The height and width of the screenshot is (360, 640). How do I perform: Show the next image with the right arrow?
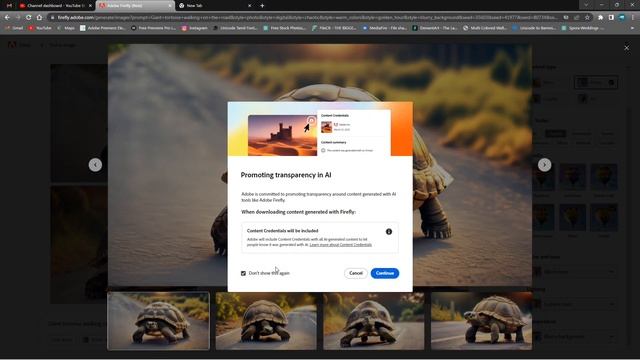(544, 165)
